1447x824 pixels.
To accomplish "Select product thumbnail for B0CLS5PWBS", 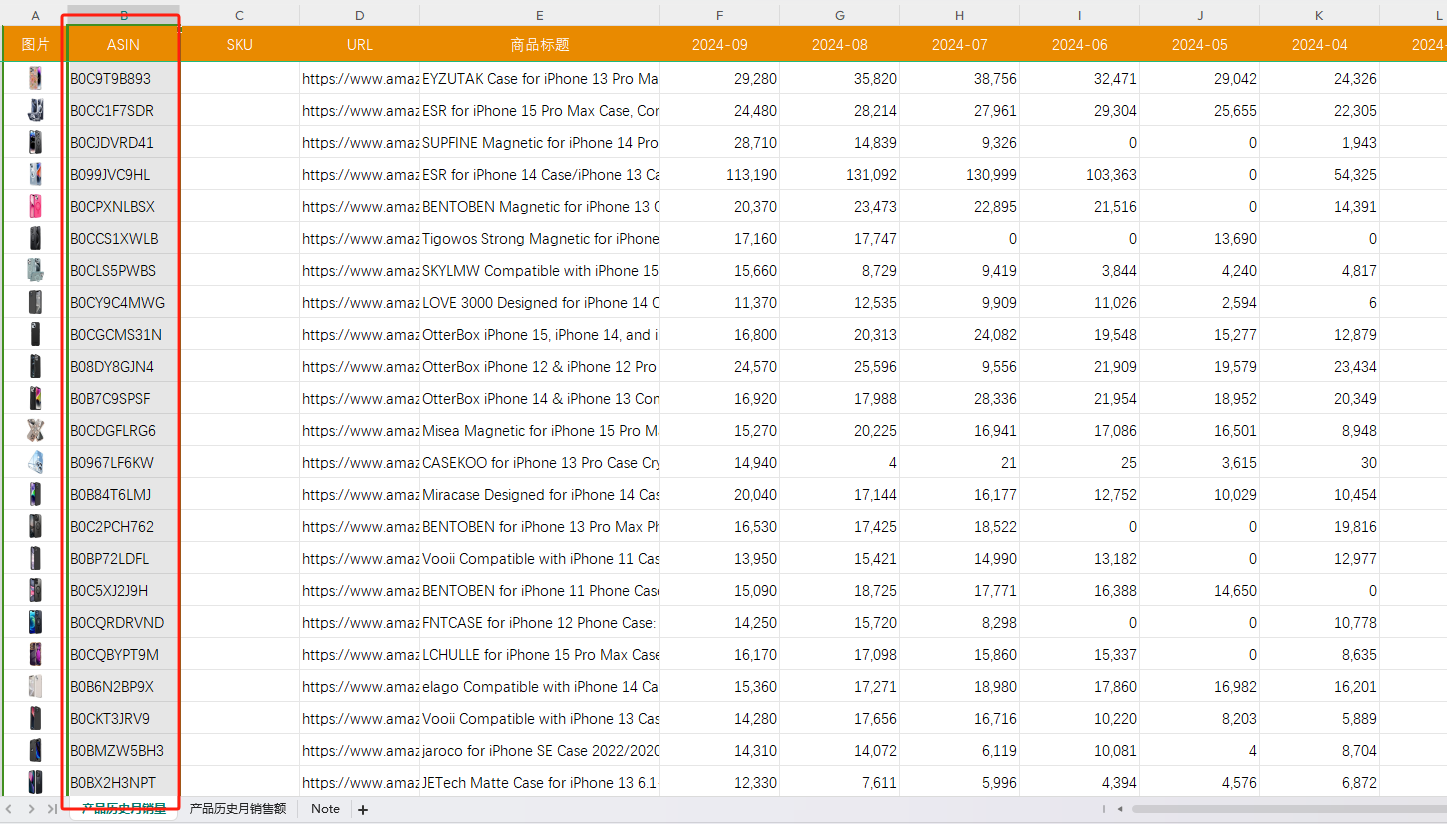I will (x=36, y=270).
